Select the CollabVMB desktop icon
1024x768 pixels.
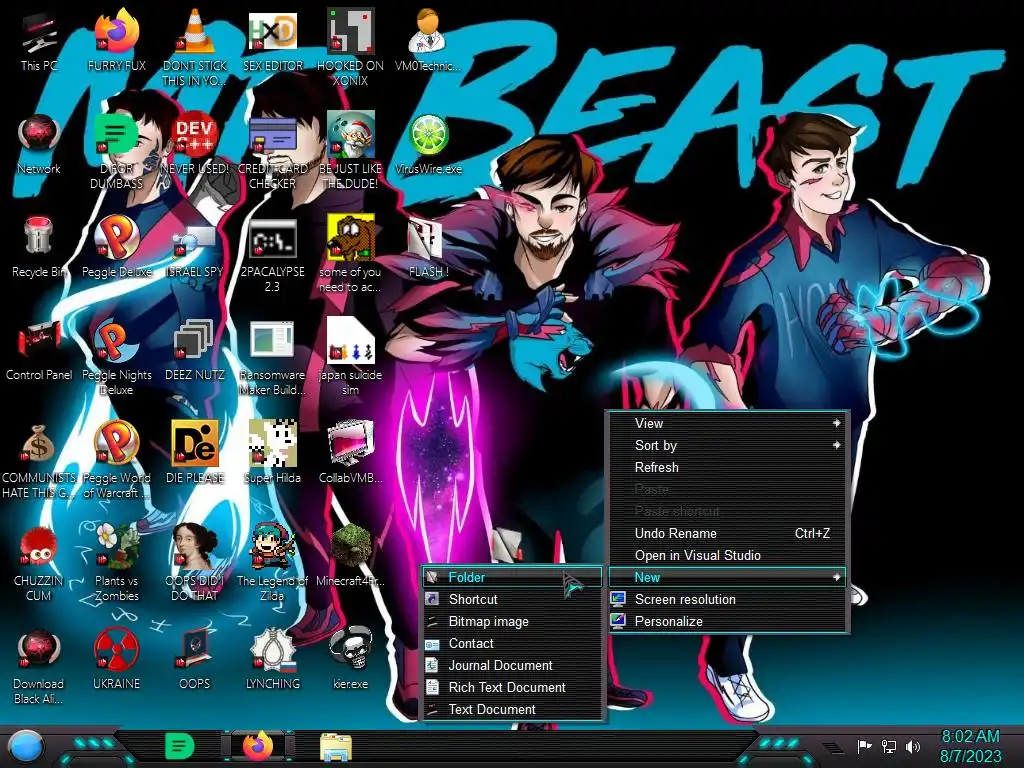coord(351,452)
